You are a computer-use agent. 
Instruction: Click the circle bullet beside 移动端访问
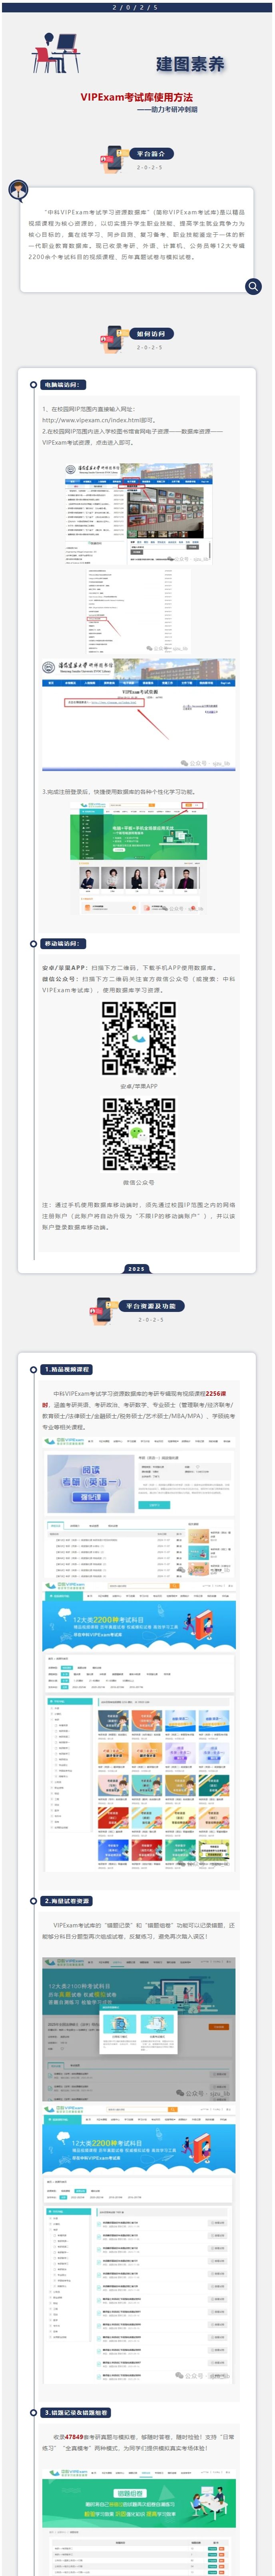pyautogui.click(x=33, y=944)
